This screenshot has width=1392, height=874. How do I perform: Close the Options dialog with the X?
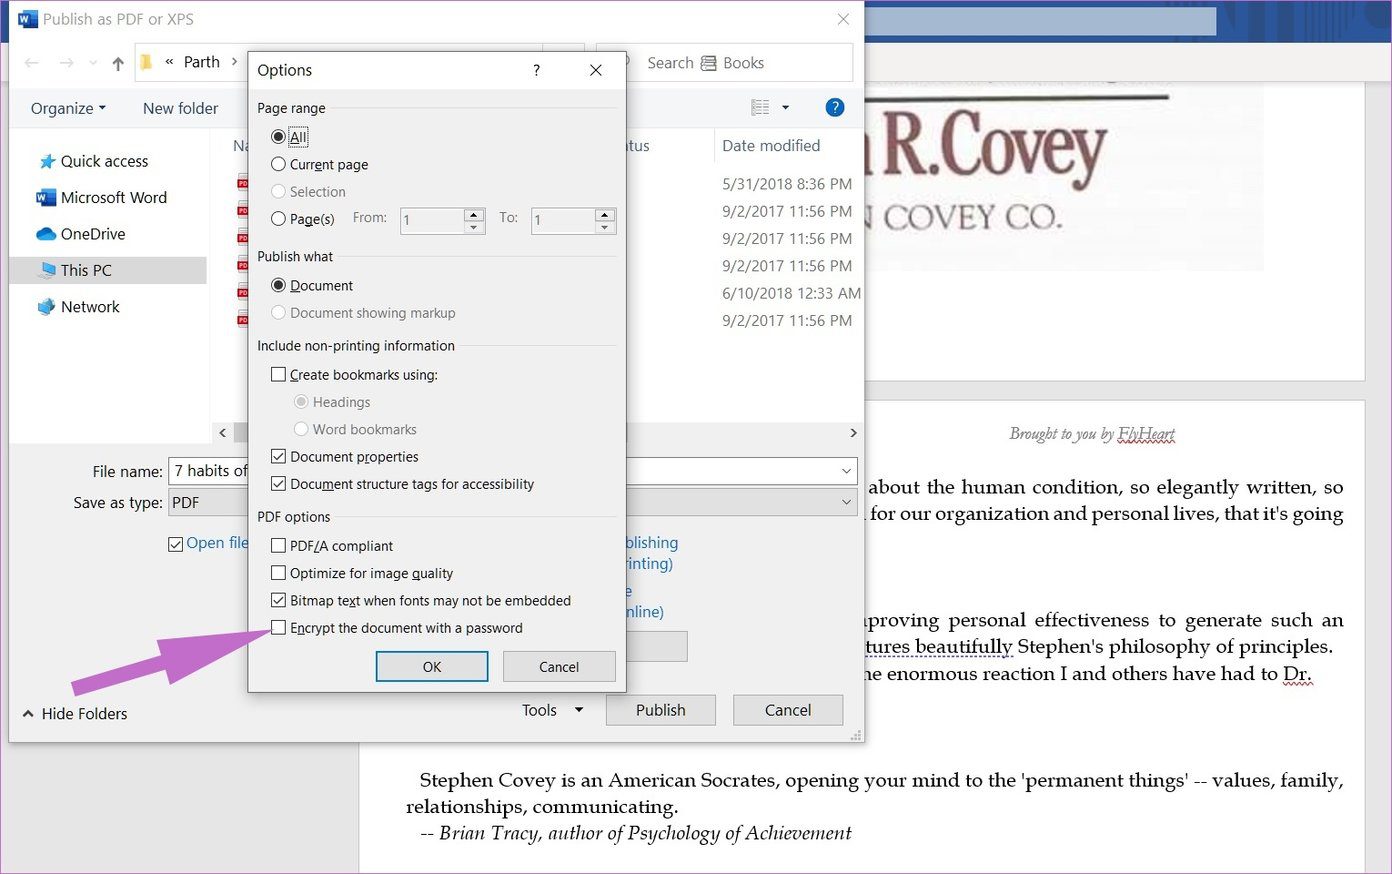[596, 70]
